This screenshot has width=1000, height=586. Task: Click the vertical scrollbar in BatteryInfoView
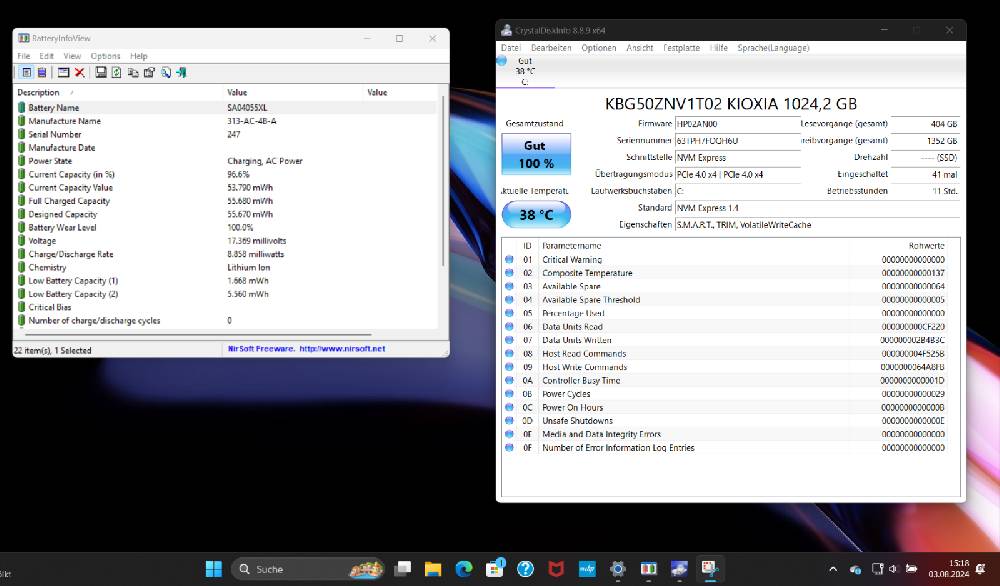tap(443, 182)
